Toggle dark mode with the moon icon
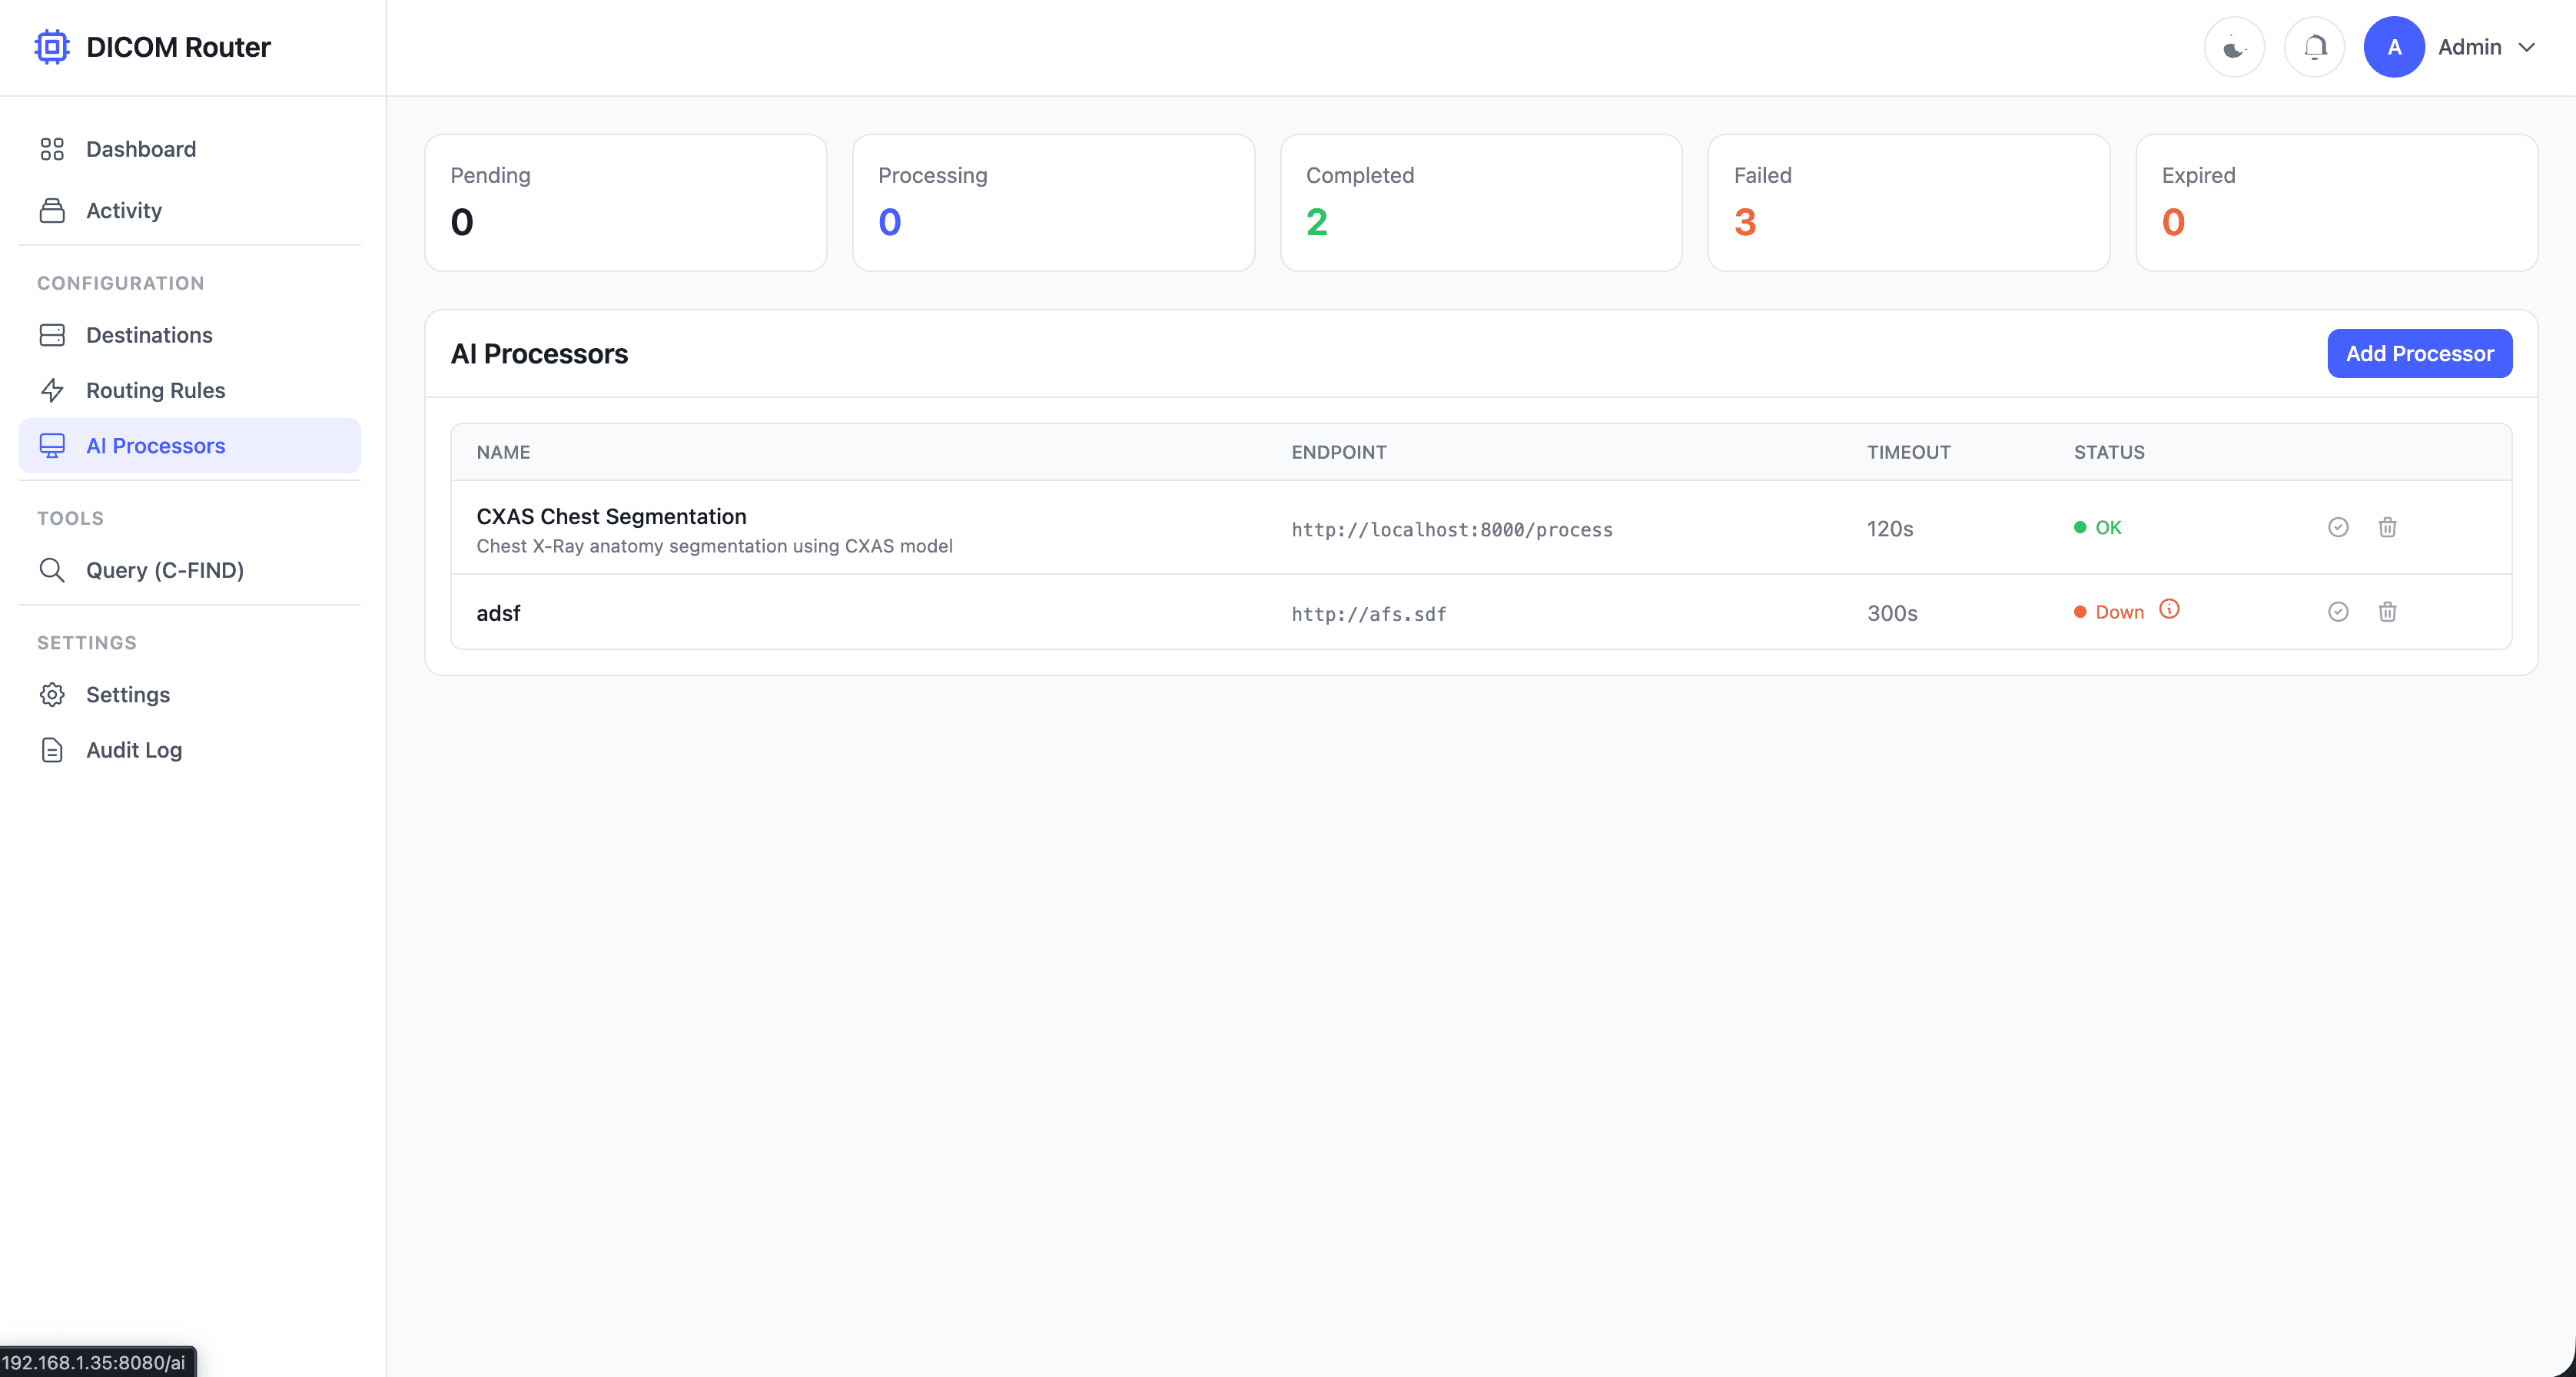The width and height of the screenshot is (2576, 1377). [2233, 46]
